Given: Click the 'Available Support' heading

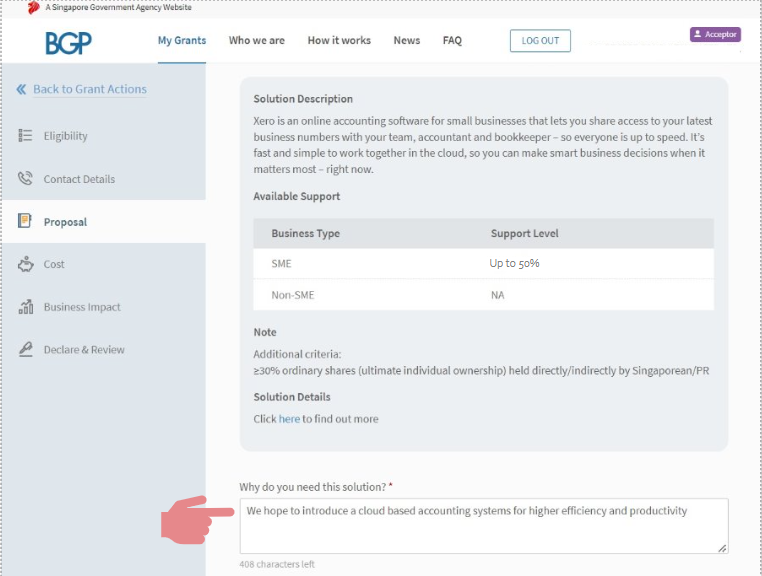Looking at the screenshot, I should point(296,196).
